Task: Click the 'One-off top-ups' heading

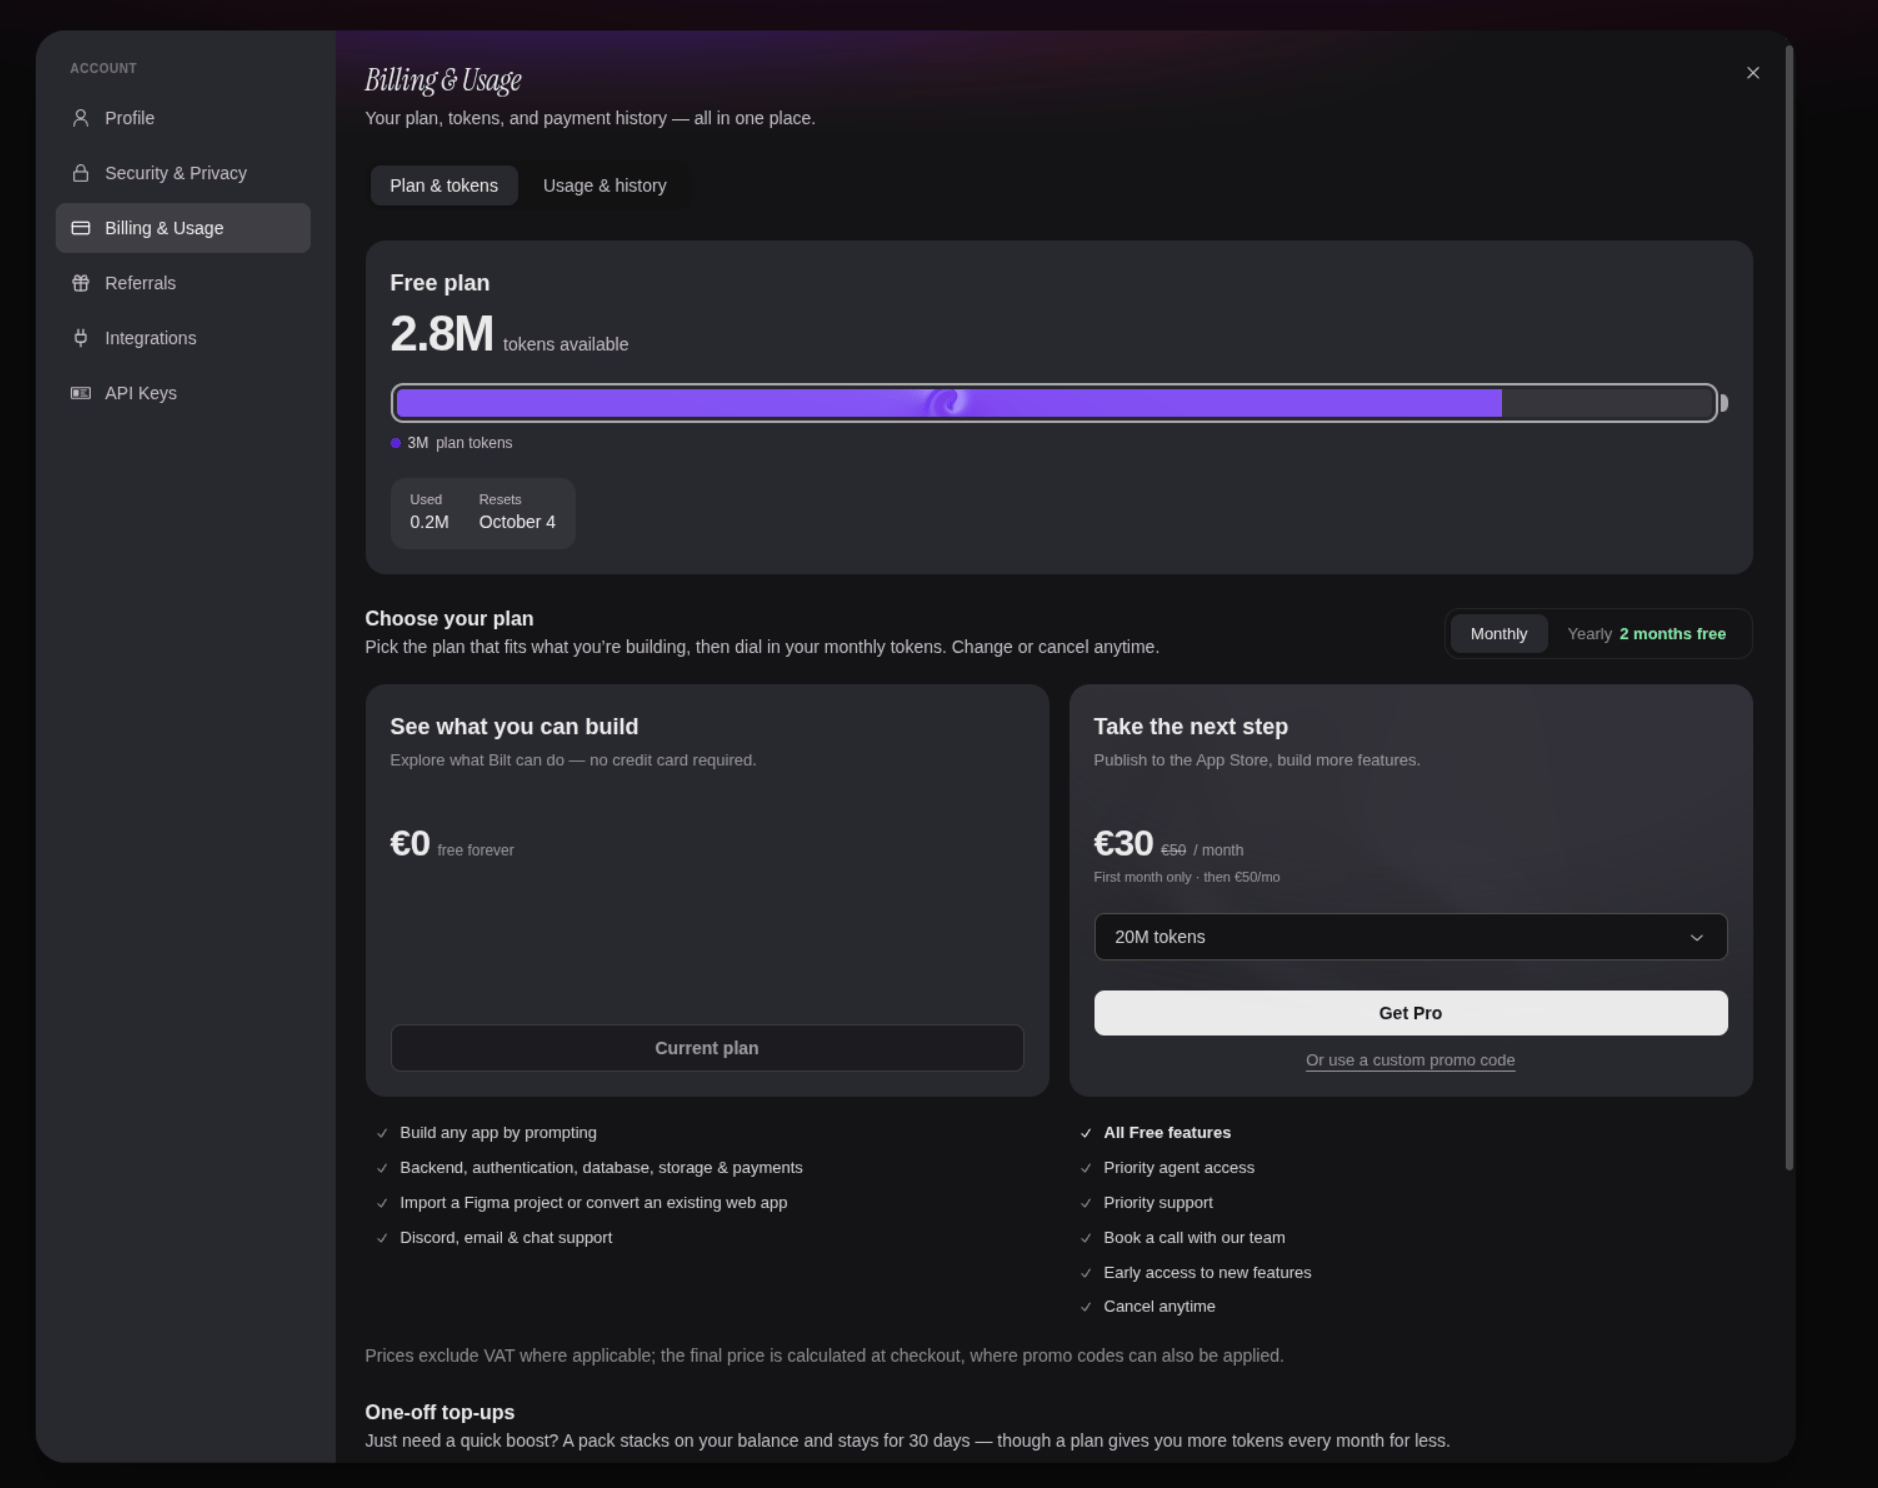Action: (440, 1412)
